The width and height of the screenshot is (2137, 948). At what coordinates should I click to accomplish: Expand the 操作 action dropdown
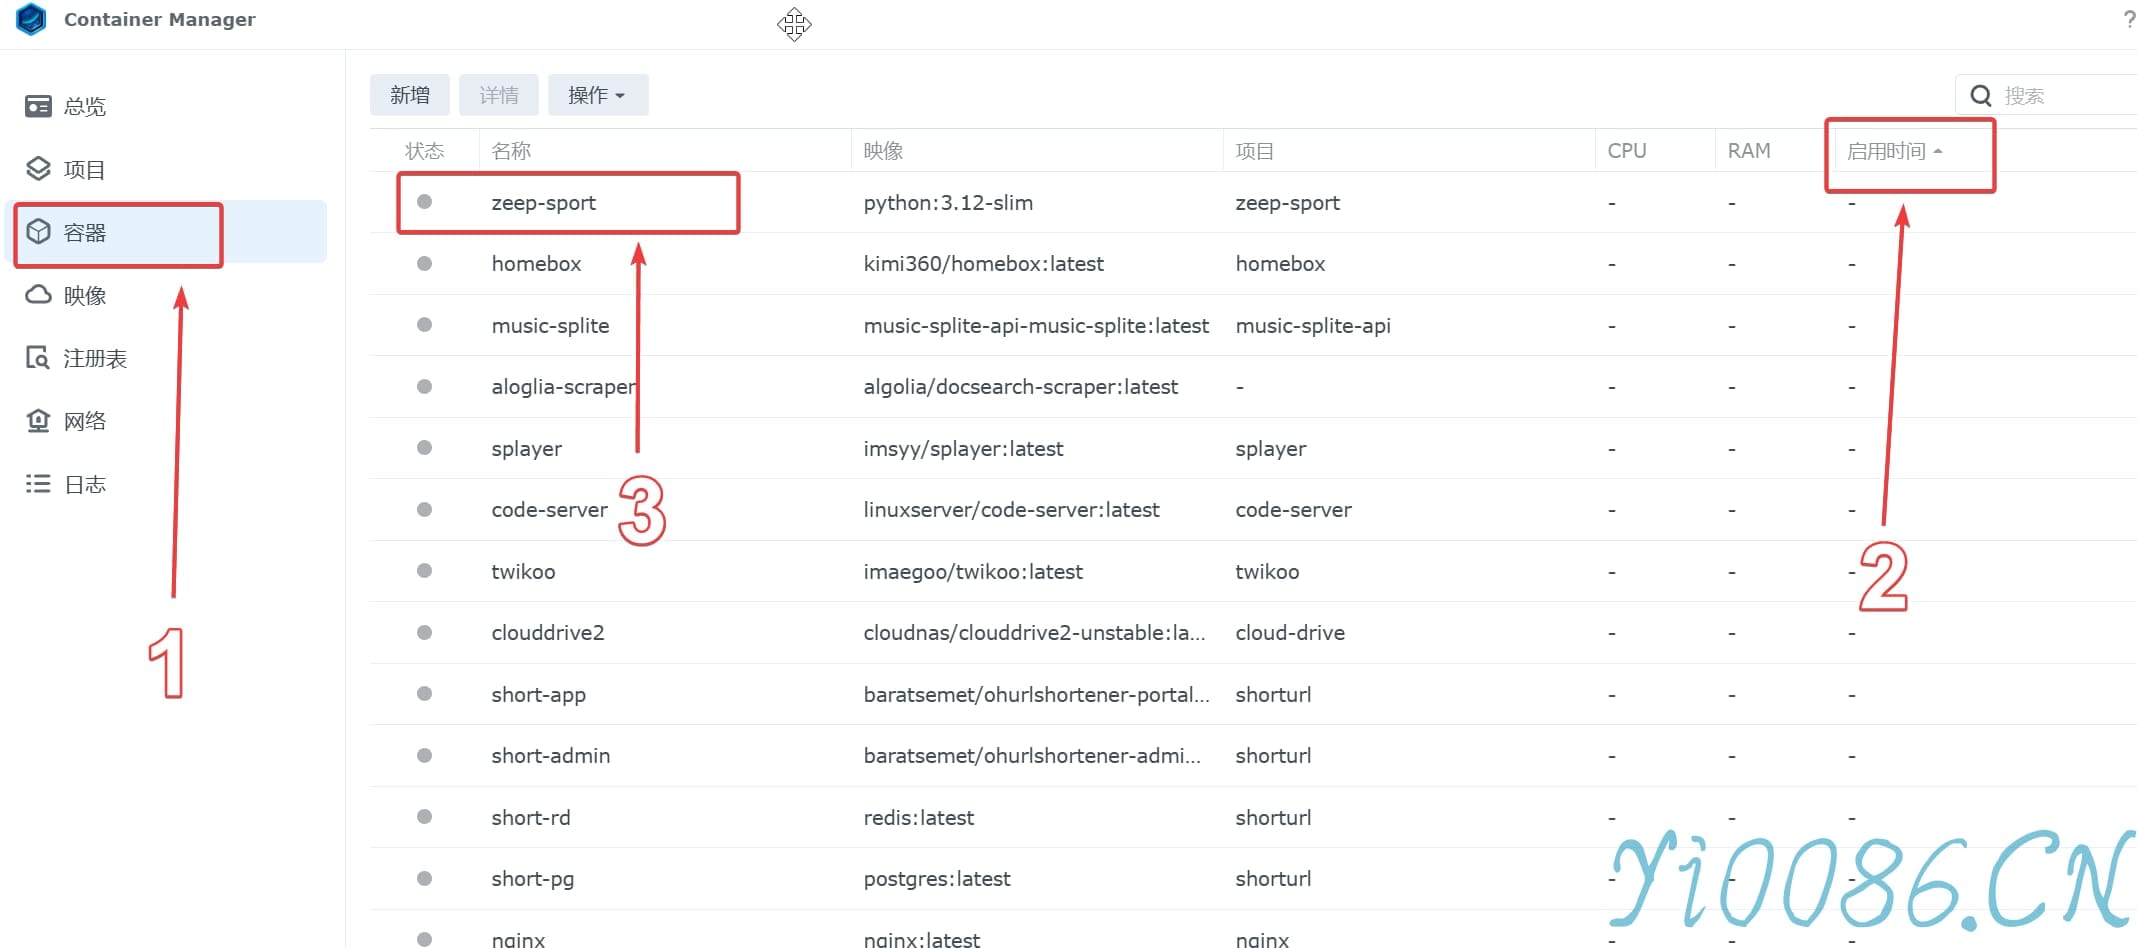coord(597,95)
